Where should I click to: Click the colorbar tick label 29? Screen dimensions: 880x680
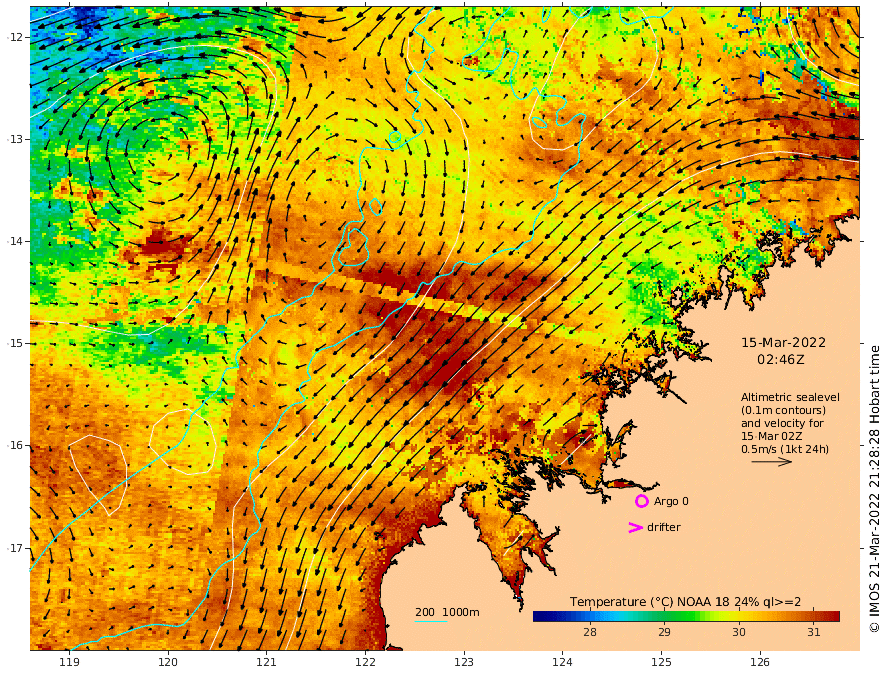pyautogui.click(x=664, y=632)
